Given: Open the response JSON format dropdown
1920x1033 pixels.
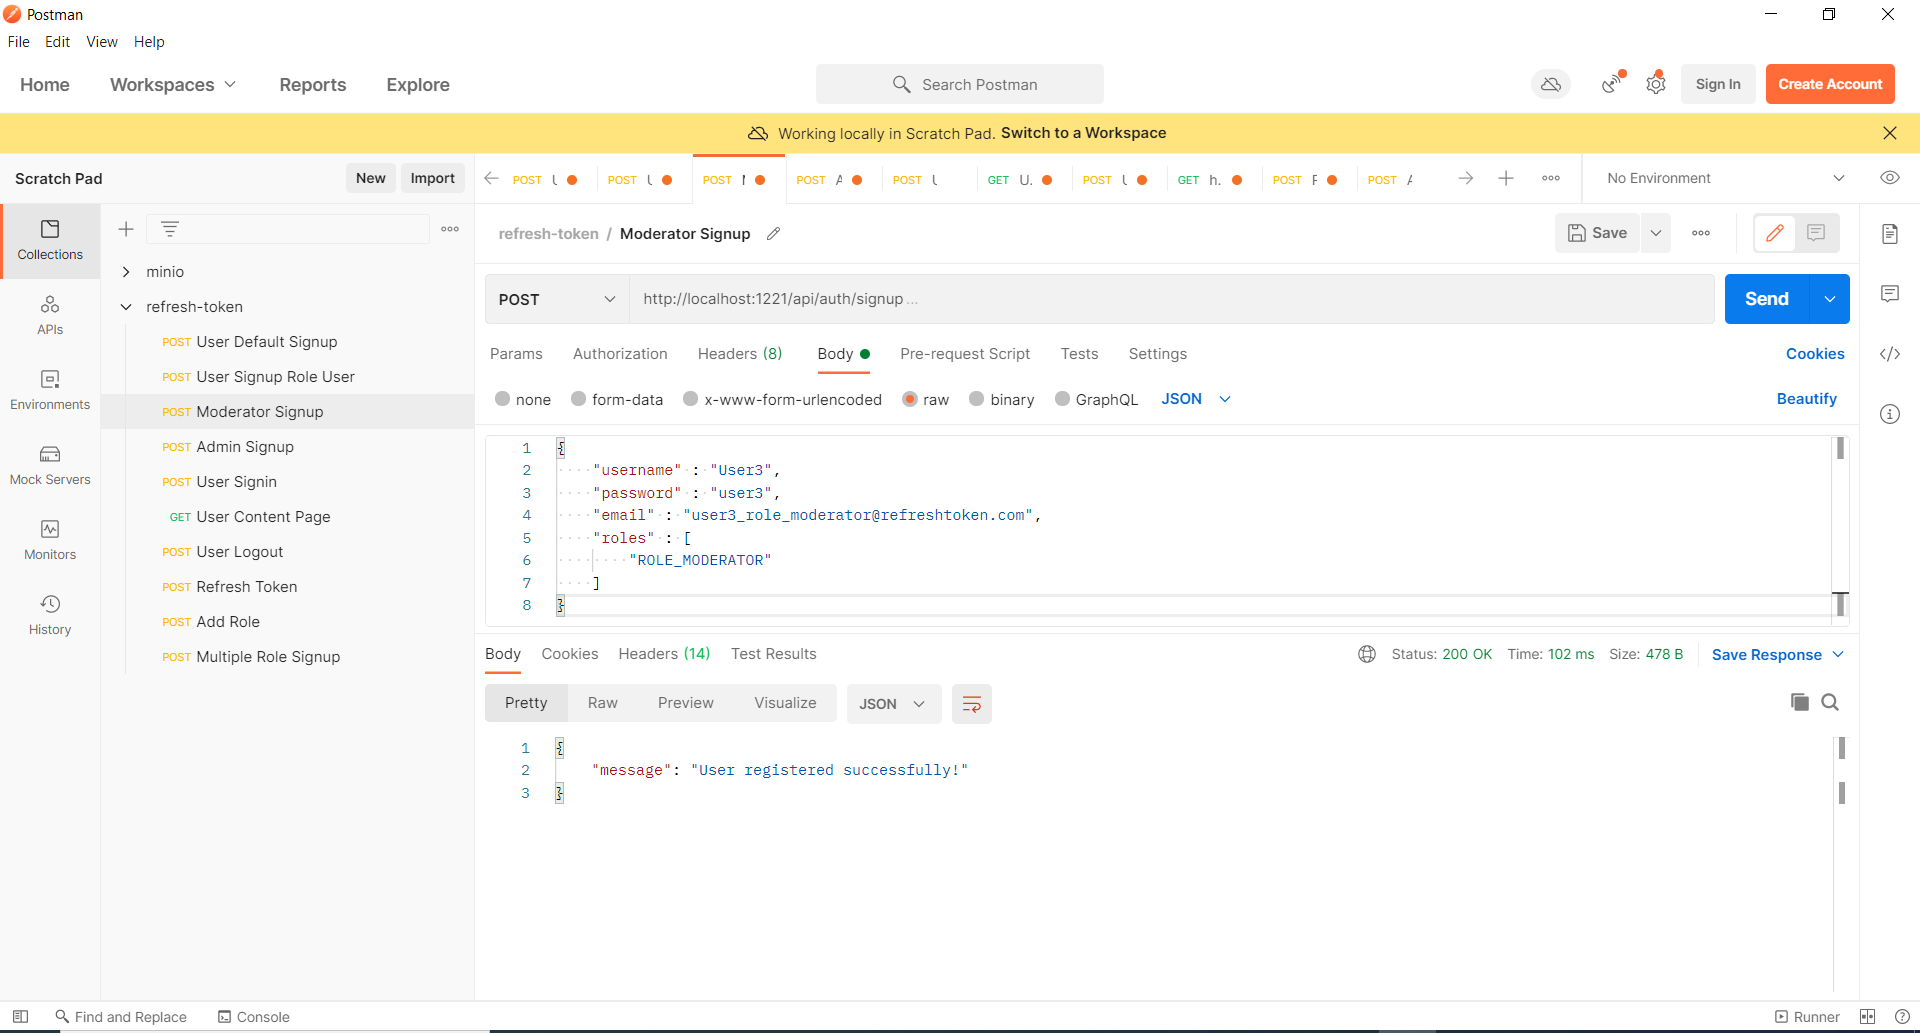Looking at the screenshot, I should tap(893, 704).
